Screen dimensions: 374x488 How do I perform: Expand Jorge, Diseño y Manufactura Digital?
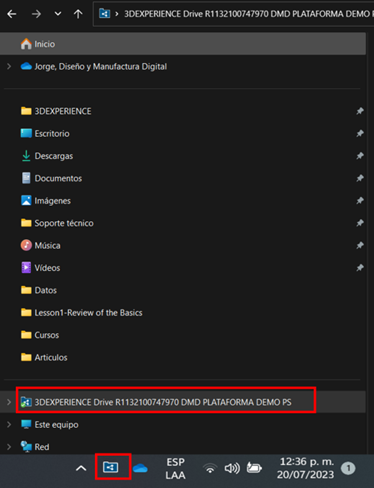coord(9,66)
